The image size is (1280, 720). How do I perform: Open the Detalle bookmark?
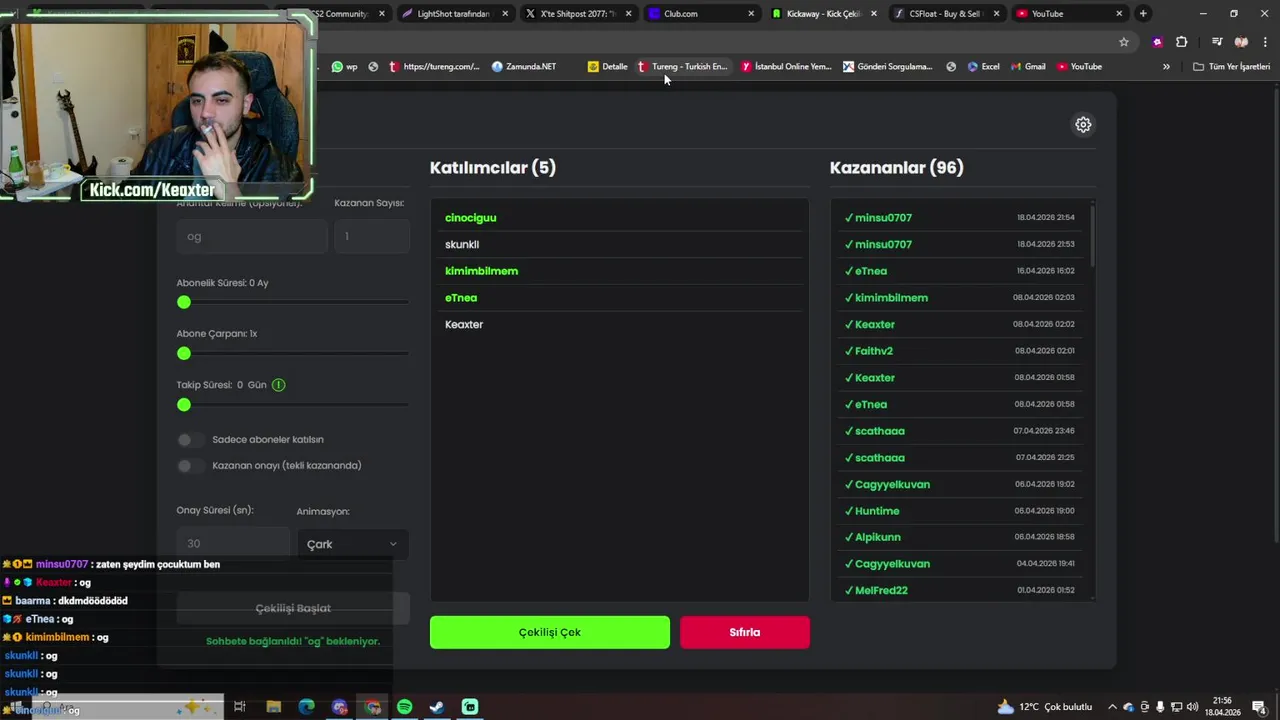608,67
